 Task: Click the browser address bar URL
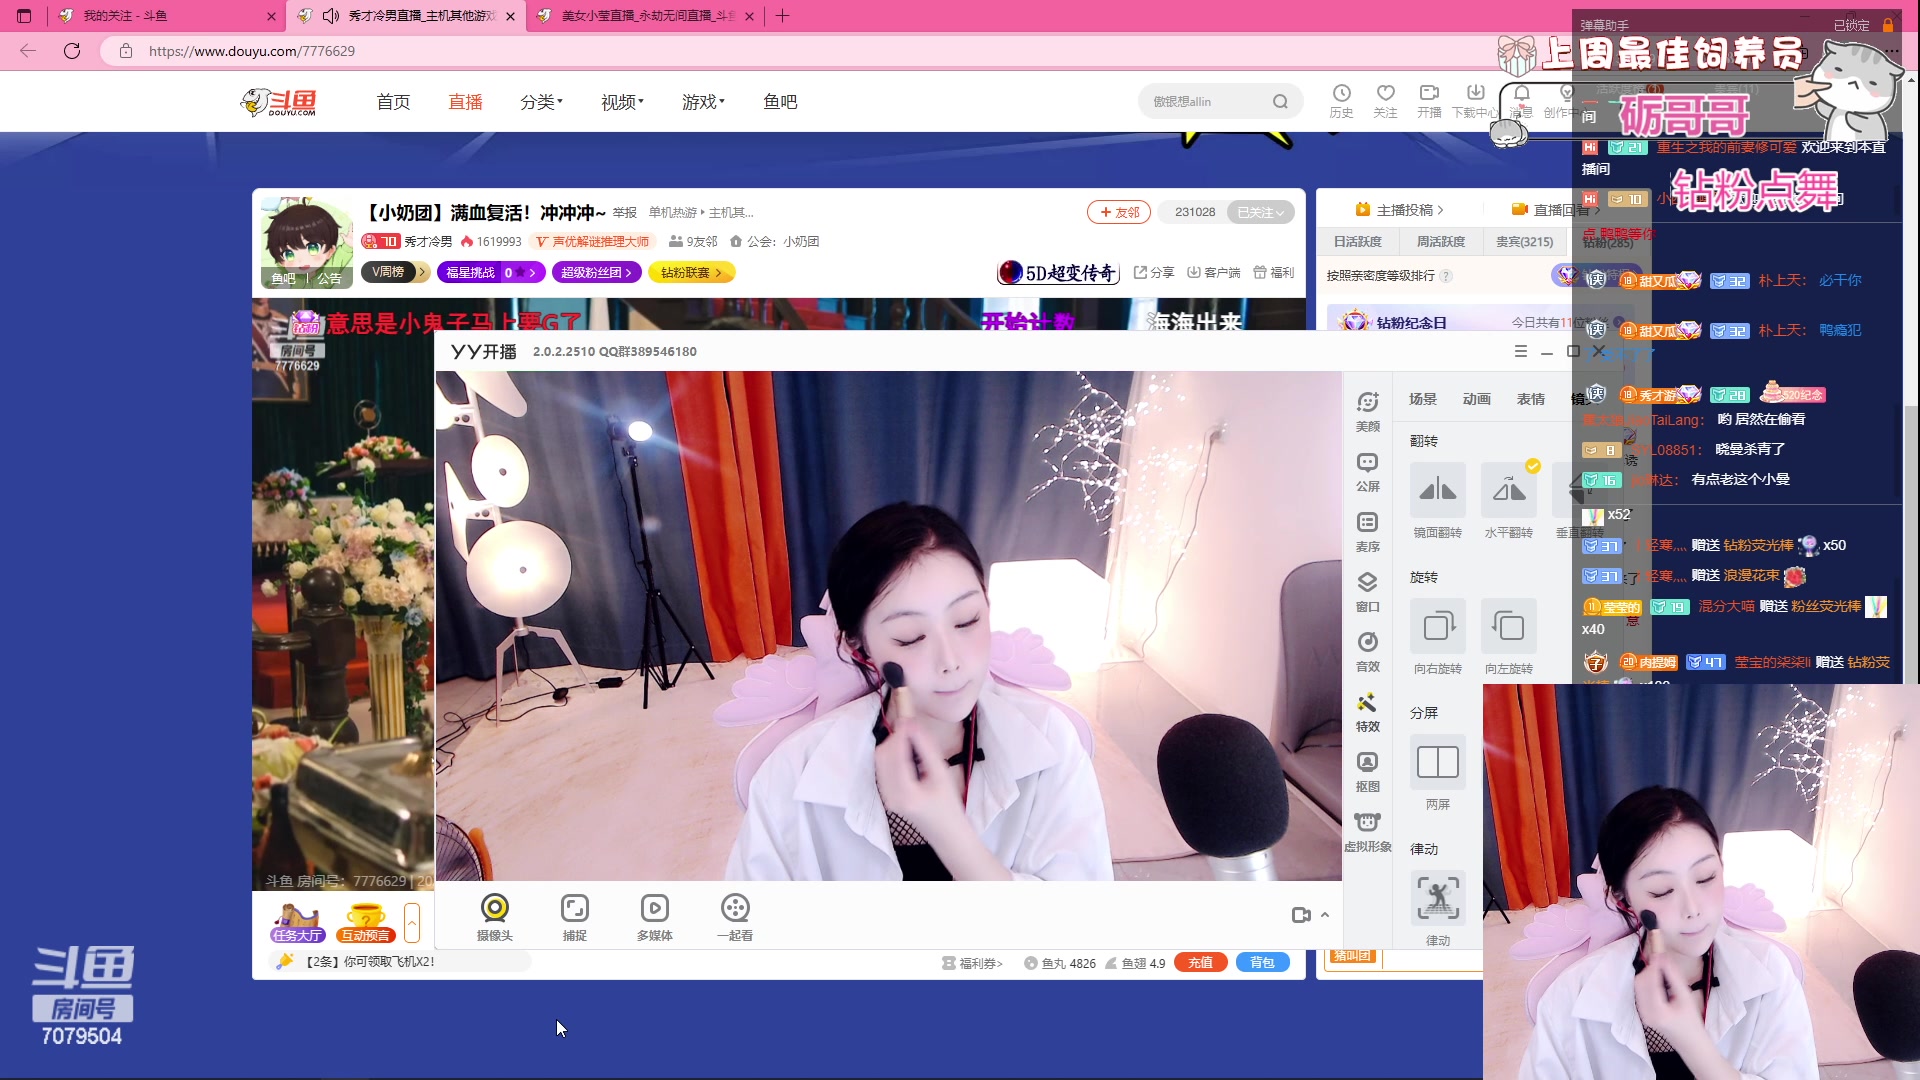(x=252, y=51)
